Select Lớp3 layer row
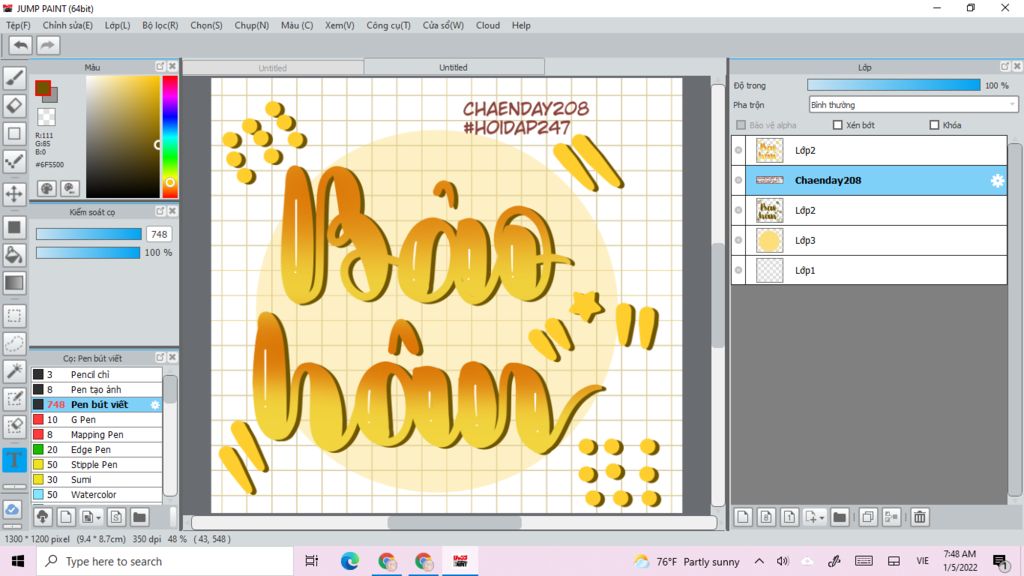The height and width of the screenshot is (576, 1024). point(869,240)
